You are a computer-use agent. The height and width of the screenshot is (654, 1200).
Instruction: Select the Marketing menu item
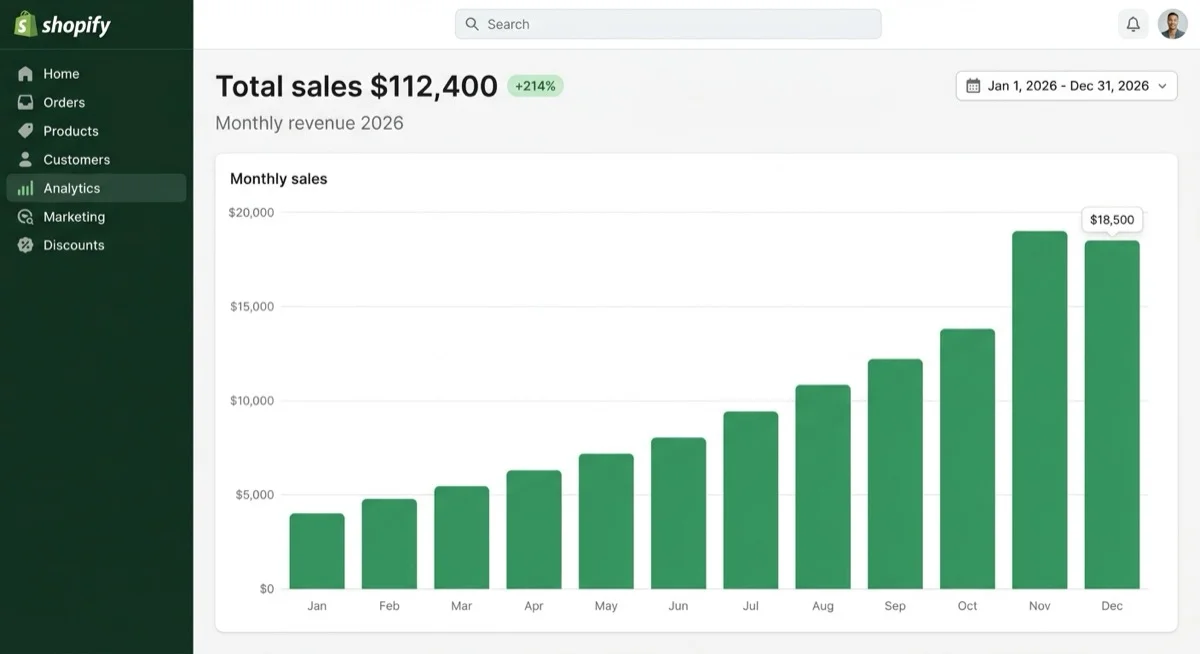tap(96, 217)
